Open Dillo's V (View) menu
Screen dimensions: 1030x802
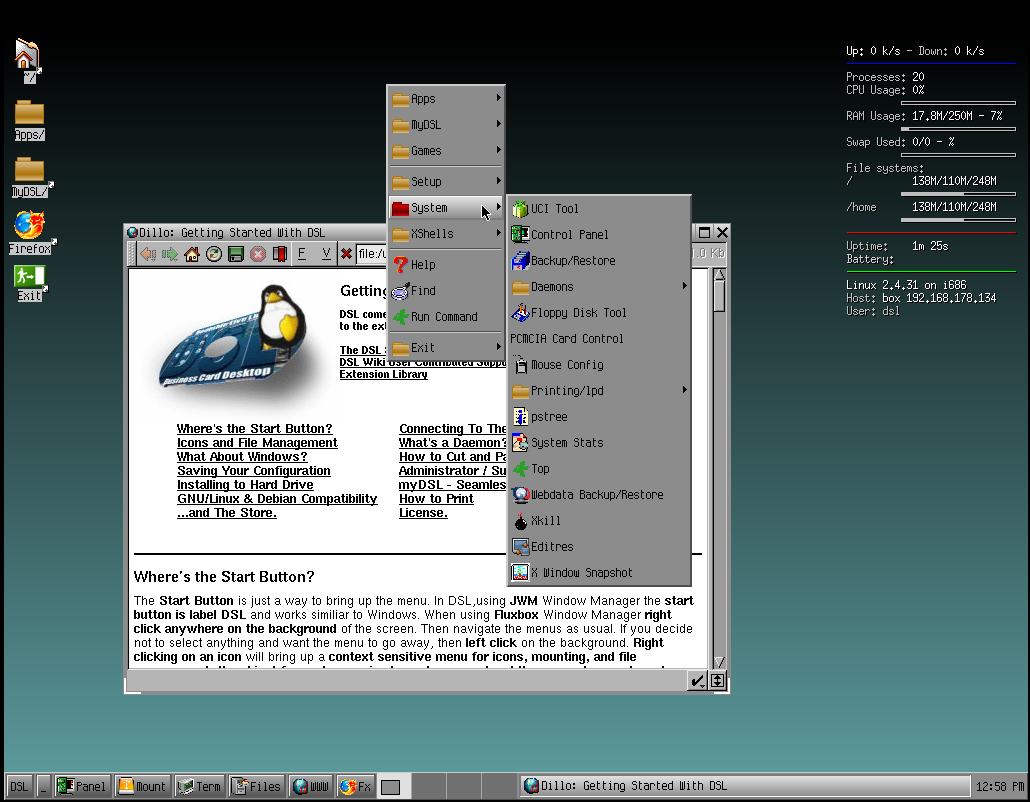click(x=326, y=254)
